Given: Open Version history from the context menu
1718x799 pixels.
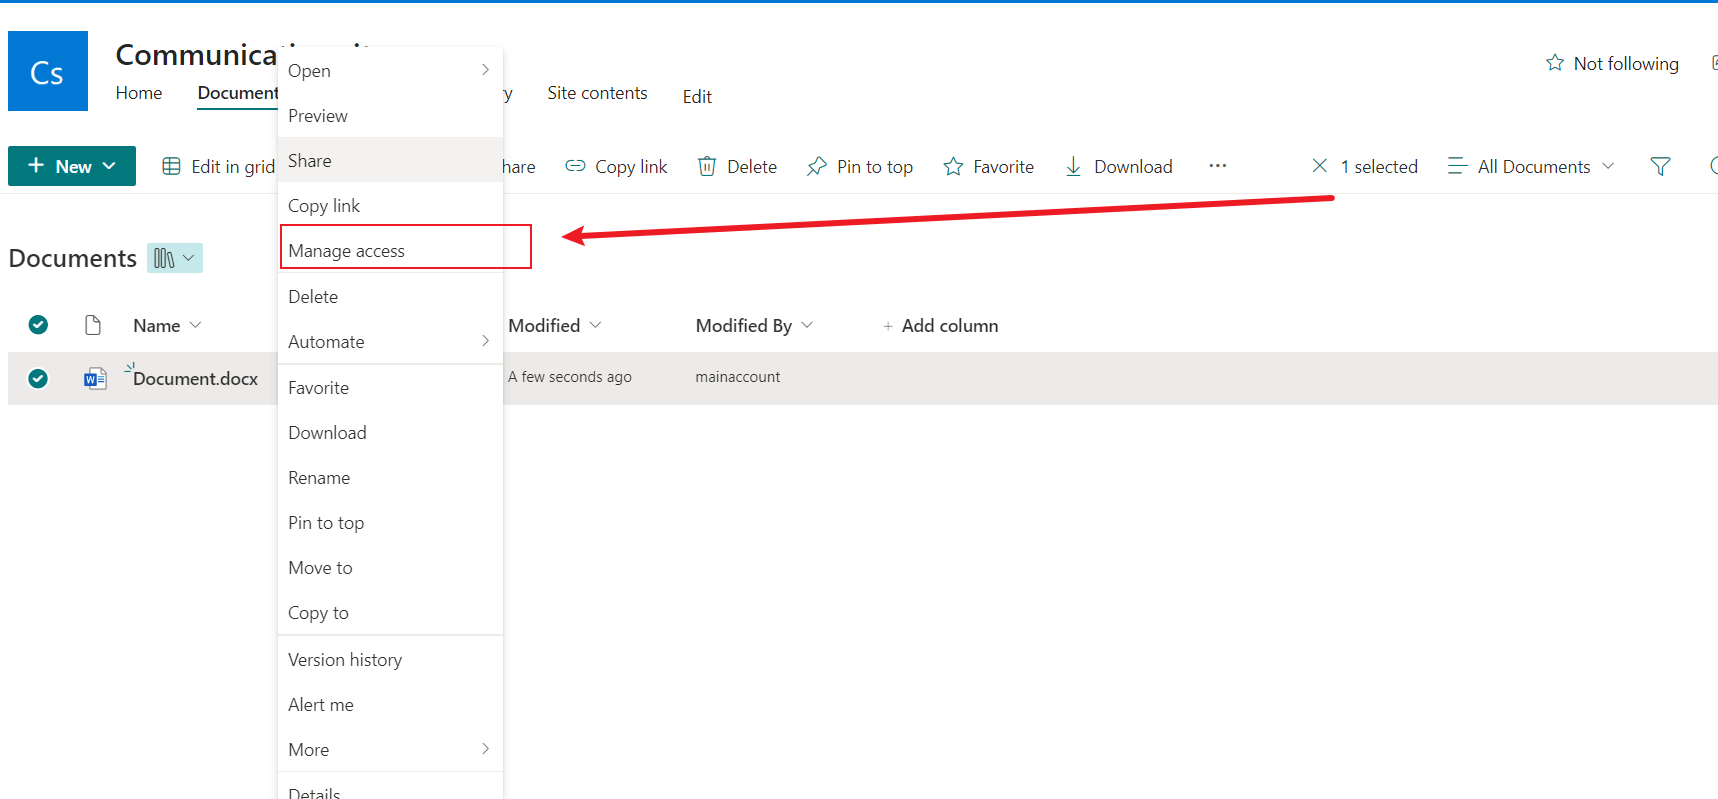Looking at the screenshot, I should coord(390,659).
